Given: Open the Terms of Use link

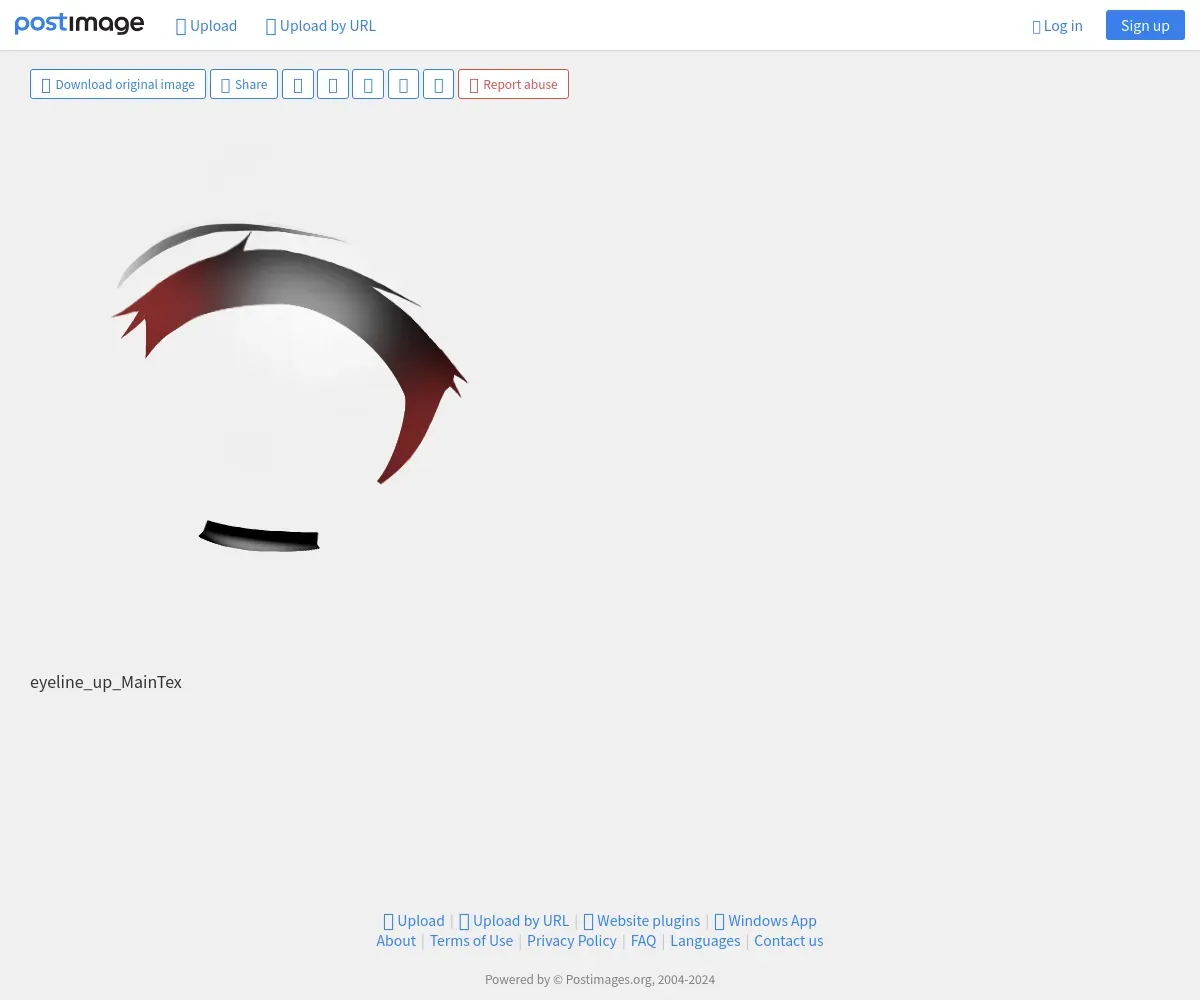Looking at the screenshot, I should 471,940.
